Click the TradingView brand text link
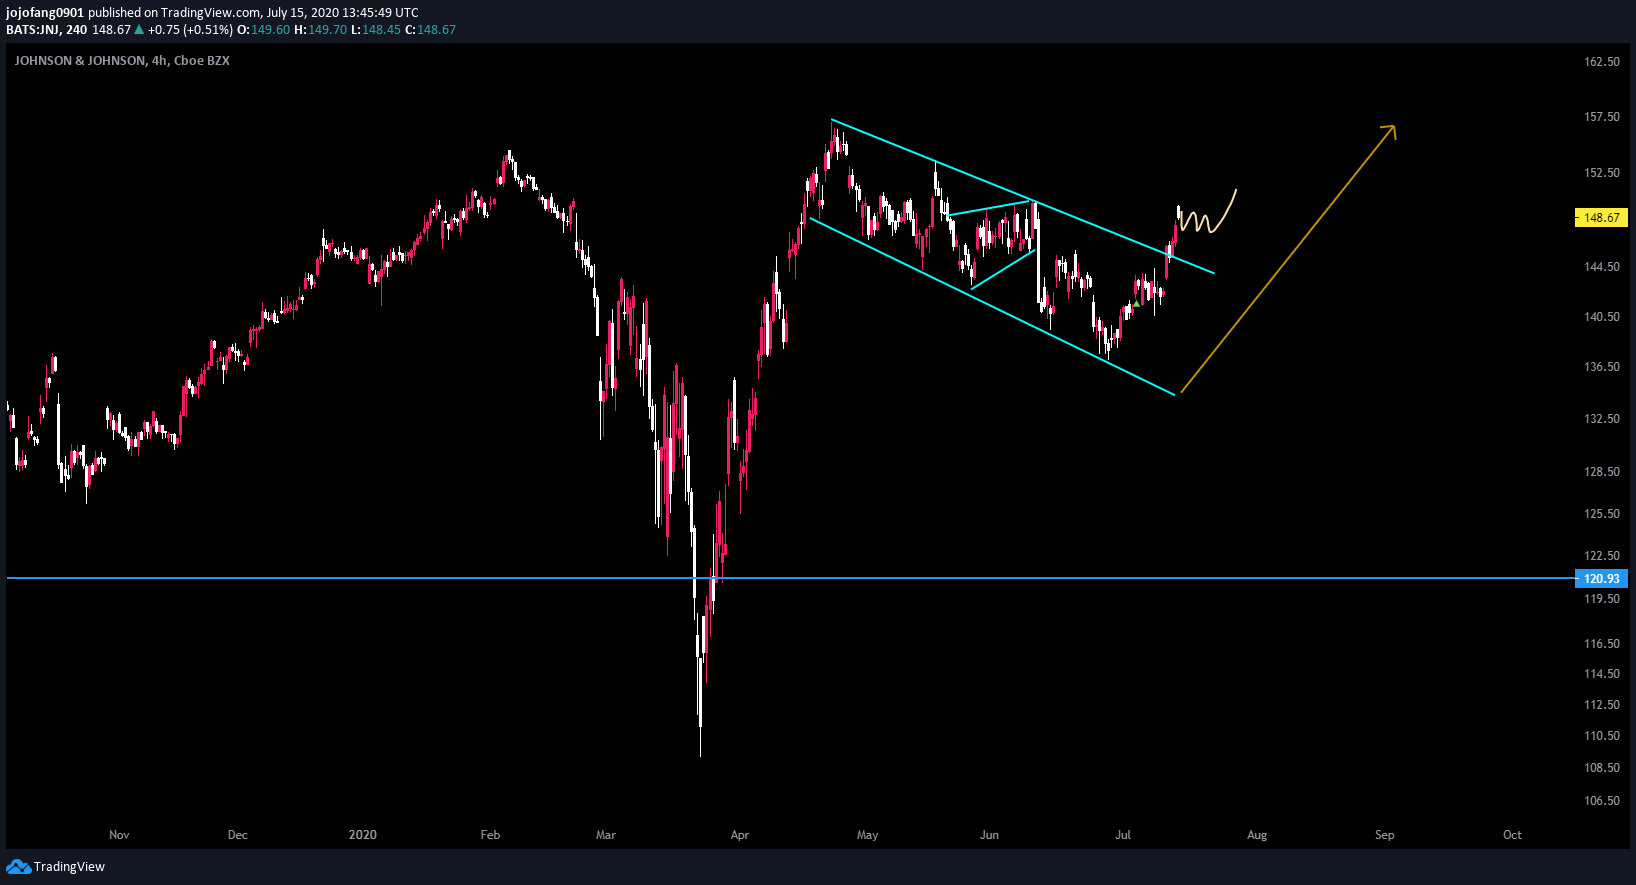This screenshot has height=885, width=1636. pos(69,867)
